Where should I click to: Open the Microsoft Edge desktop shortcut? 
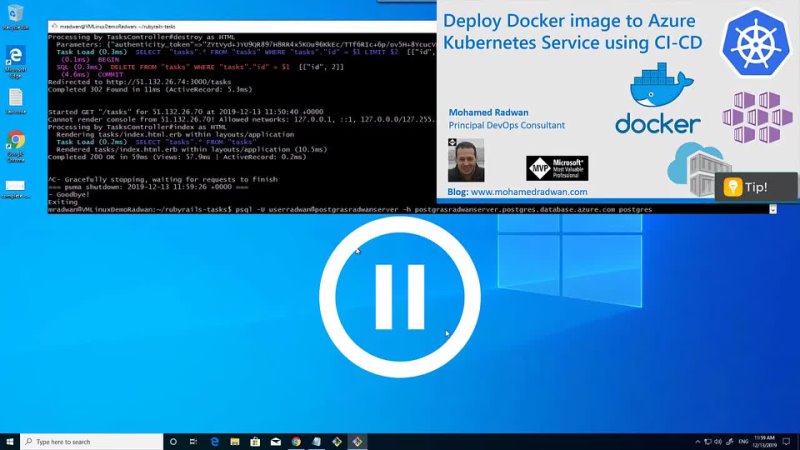(x=16, y=62)
